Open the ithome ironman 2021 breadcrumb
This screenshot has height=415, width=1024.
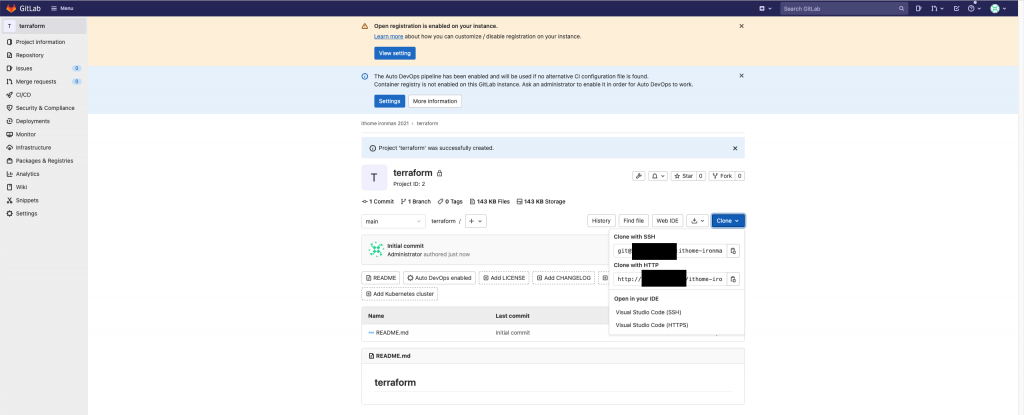(385, 124)
